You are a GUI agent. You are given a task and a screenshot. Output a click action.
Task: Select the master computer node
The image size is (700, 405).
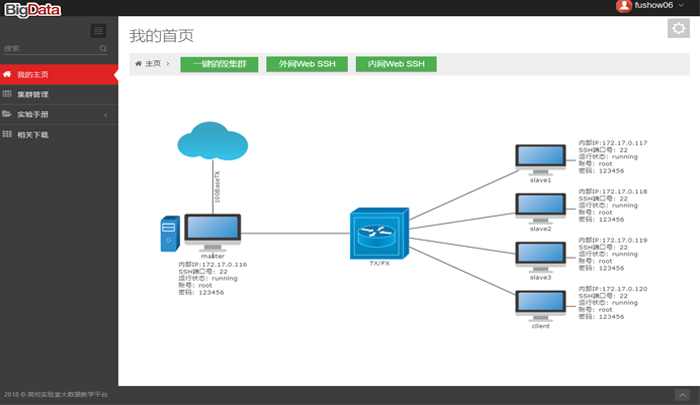214,233
